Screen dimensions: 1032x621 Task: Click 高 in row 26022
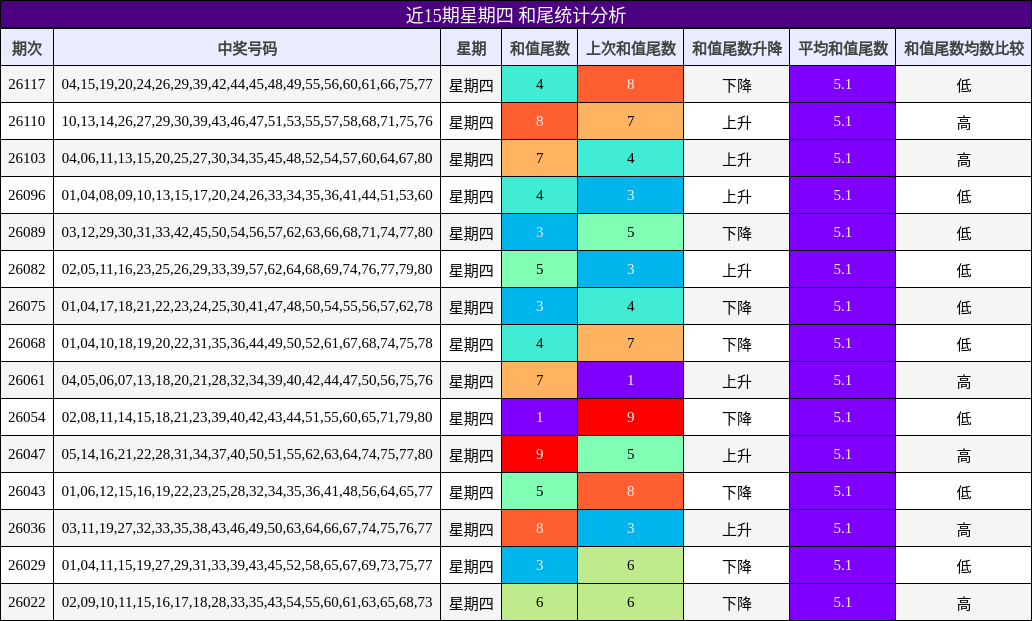(964, 603)
